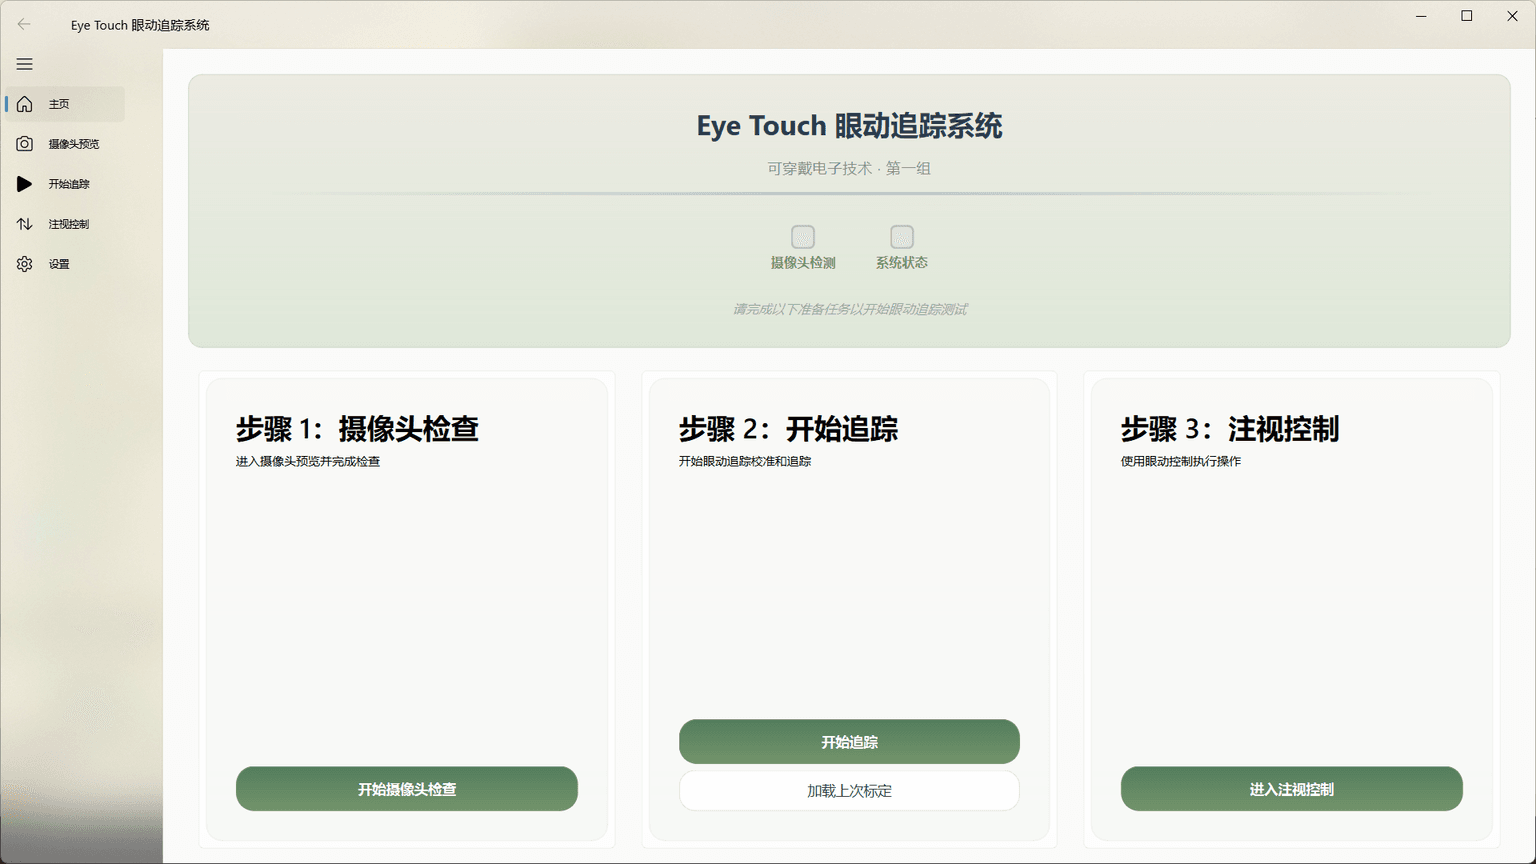Click the hint 请完成以下准备任务以开始眼动追踪测试
This screenshot has height=864, width=1536.
coord(849,309)
